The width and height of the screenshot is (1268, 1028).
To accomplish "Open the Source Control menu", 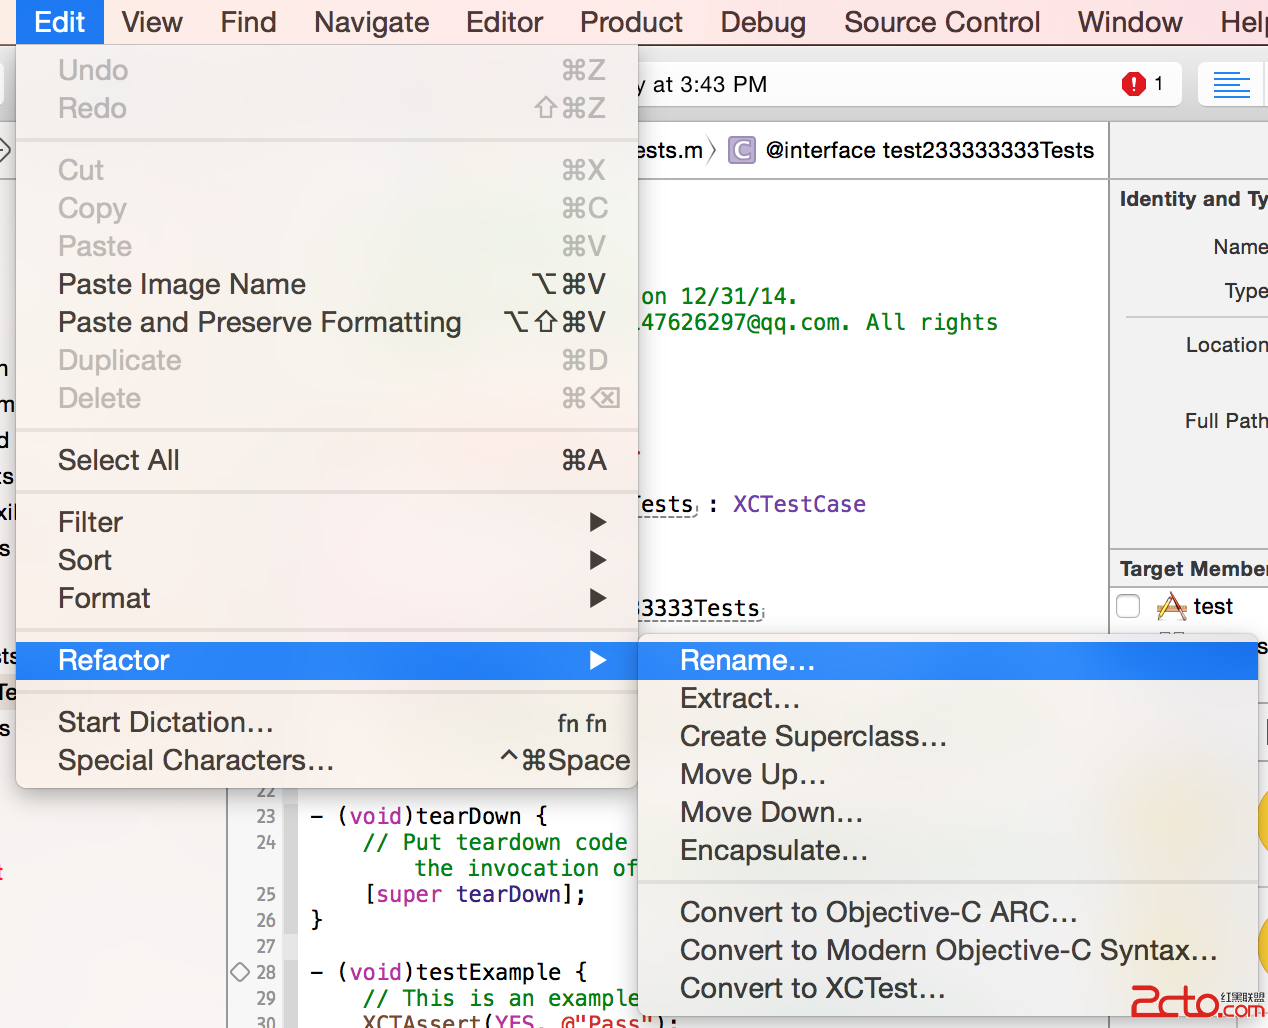I will [x=941, y=22].
